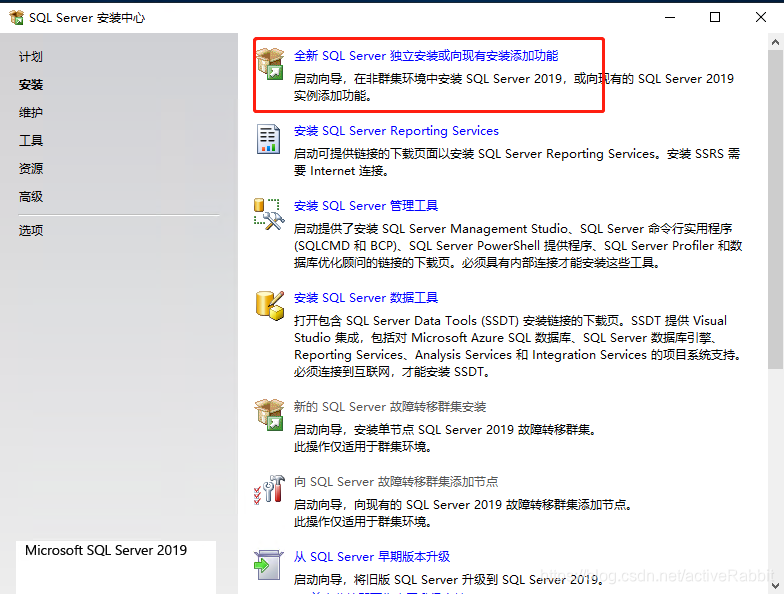Click the new standalone installation package icon

pyautogui.click(x=270, y=64)
